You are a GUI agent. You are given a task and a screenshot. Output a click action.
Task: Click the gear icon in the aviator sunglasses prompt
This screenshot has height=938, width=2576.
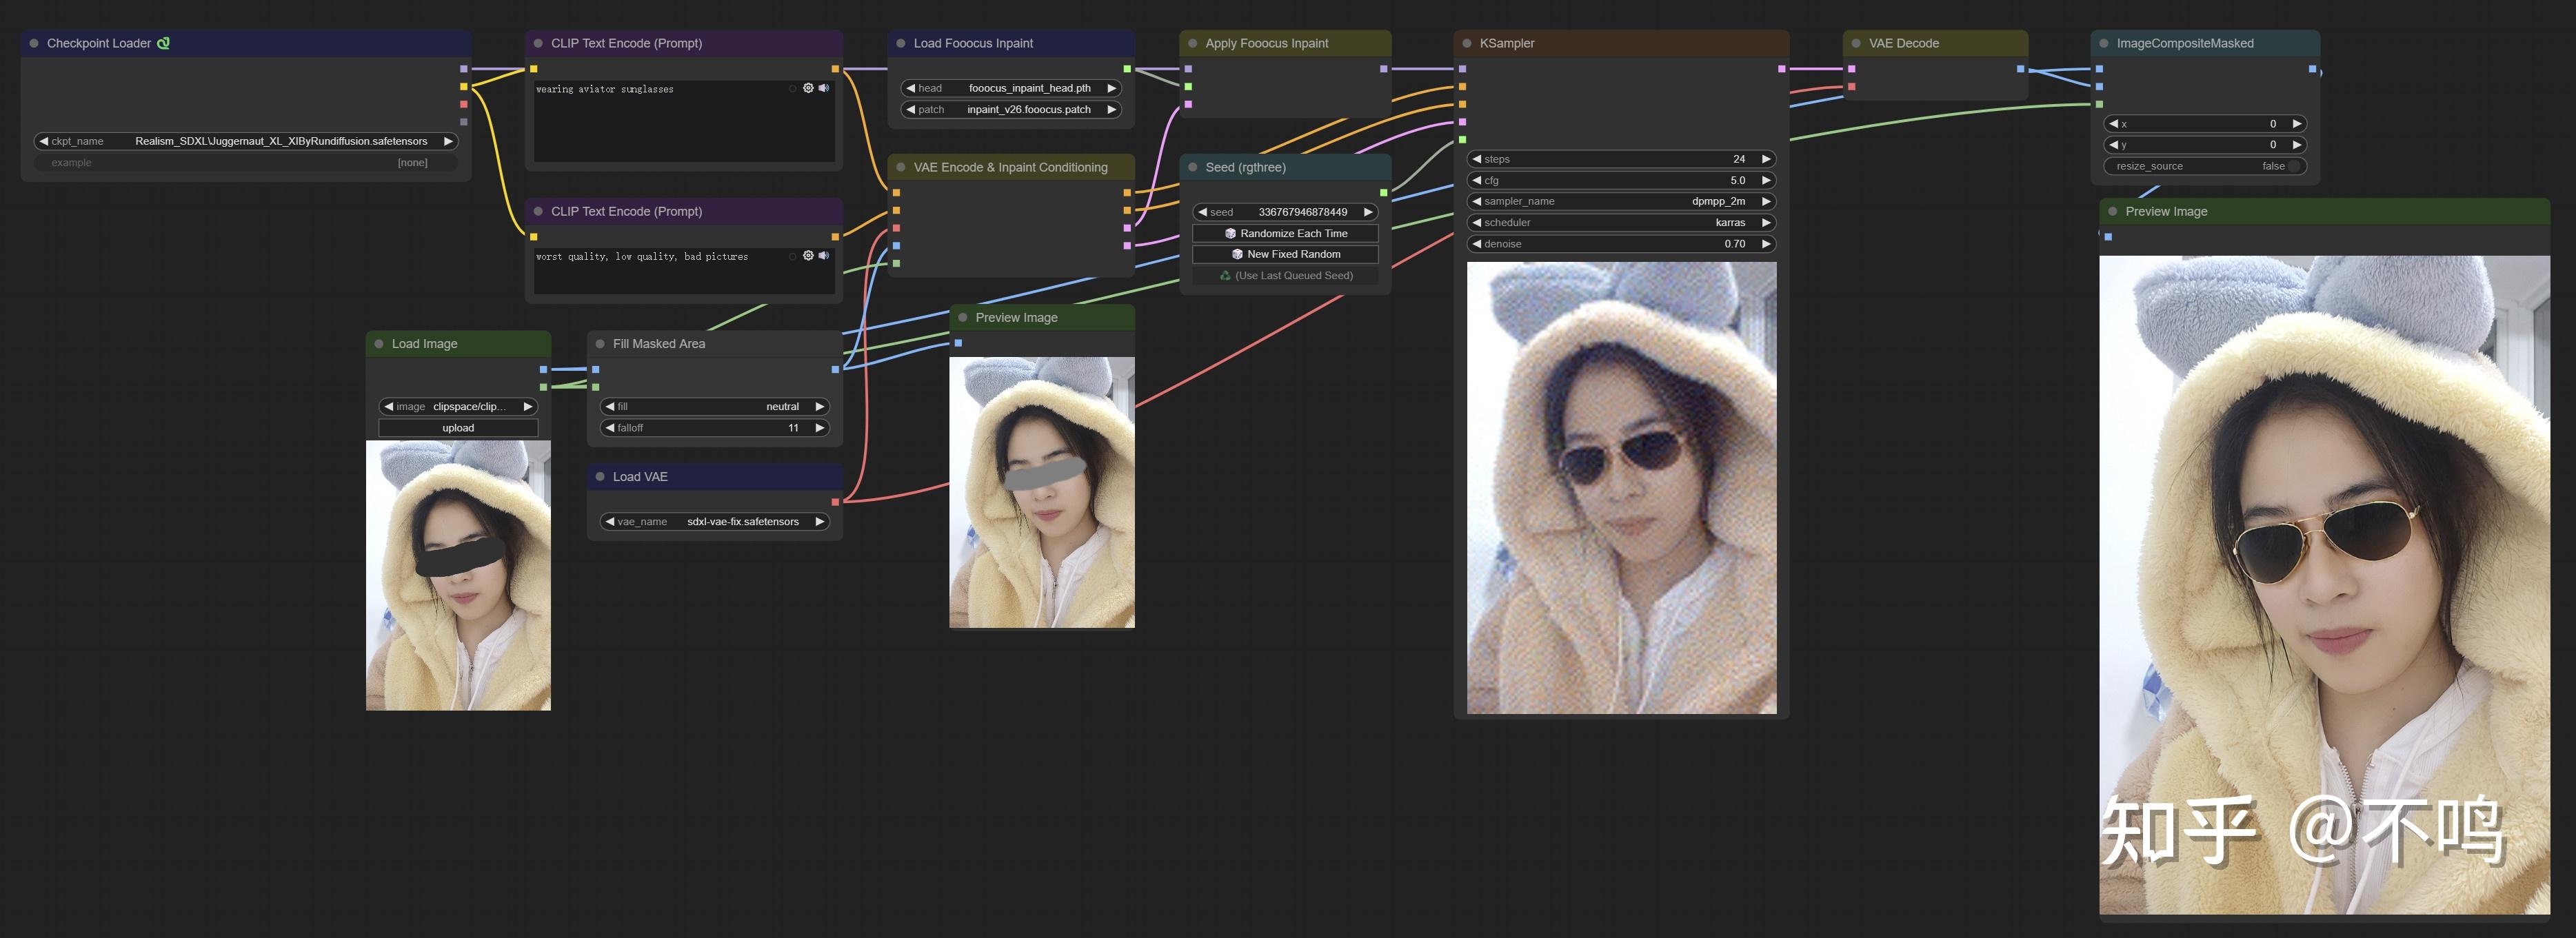pyautogui.click(x=808, y=88)
